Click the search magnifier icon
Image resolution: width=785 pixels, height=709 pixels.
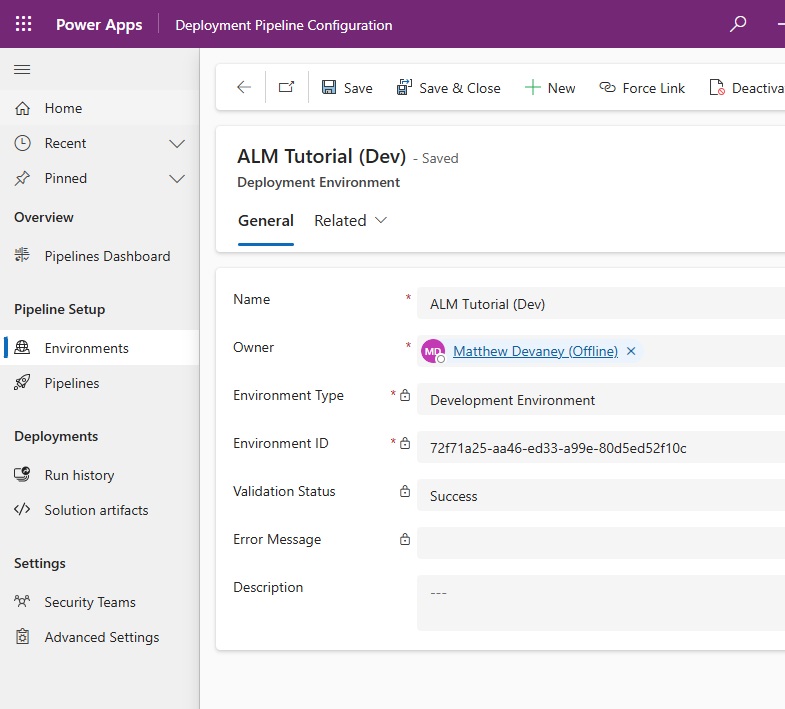pyautogui.click(x=738, y=24)
